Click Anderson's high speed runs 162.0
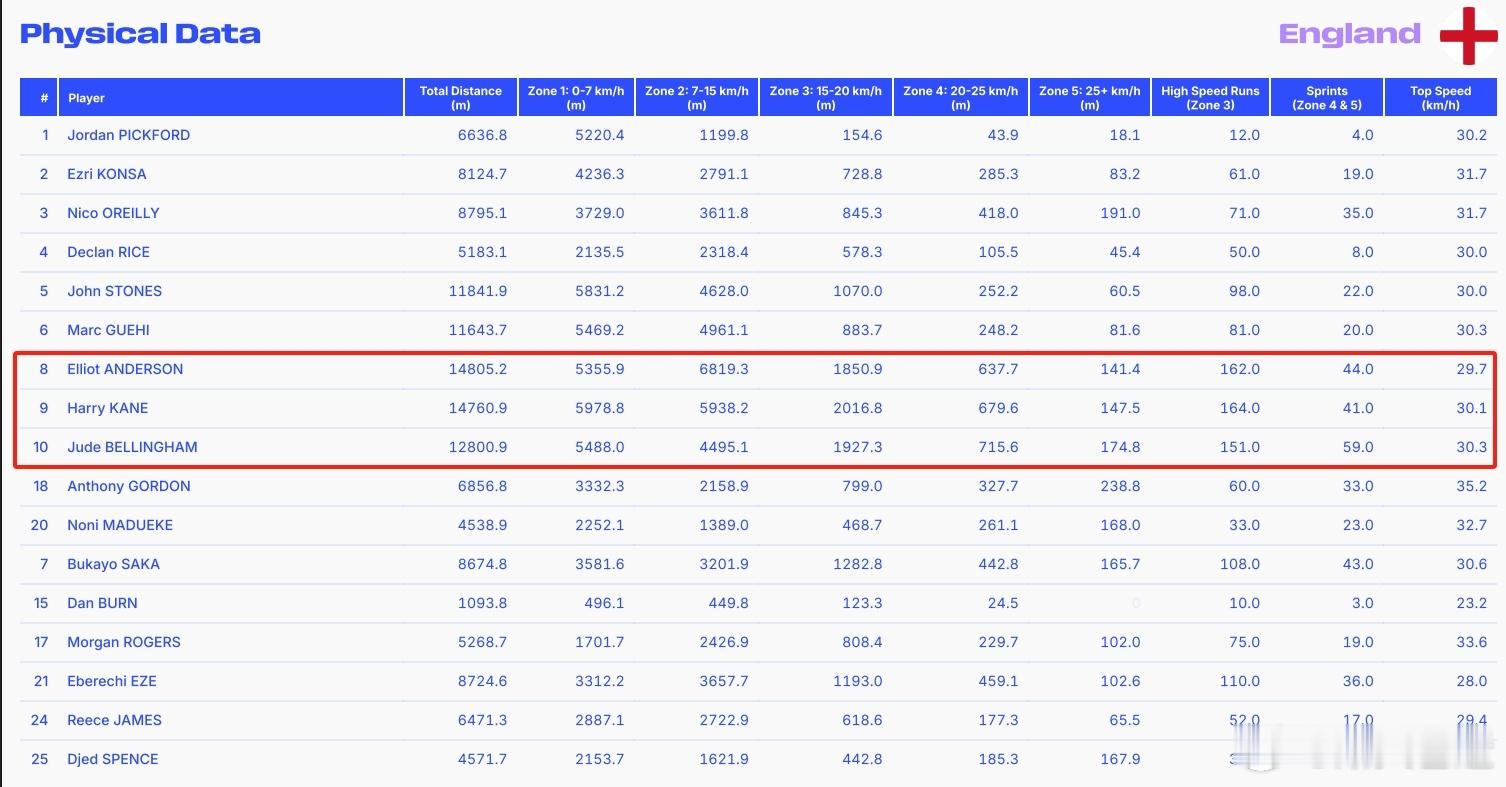 point(1240,369)
